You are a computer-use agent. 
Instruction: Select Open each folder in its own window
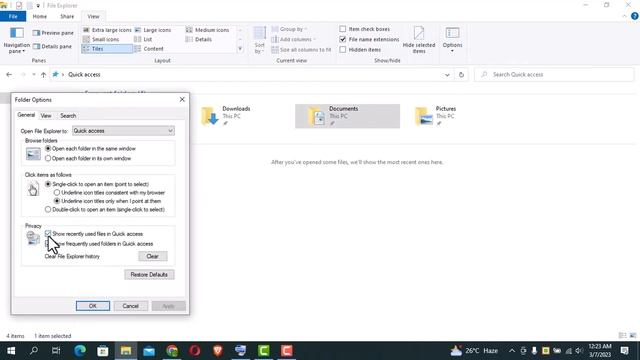pyautogui.click(x=48, y=158)
